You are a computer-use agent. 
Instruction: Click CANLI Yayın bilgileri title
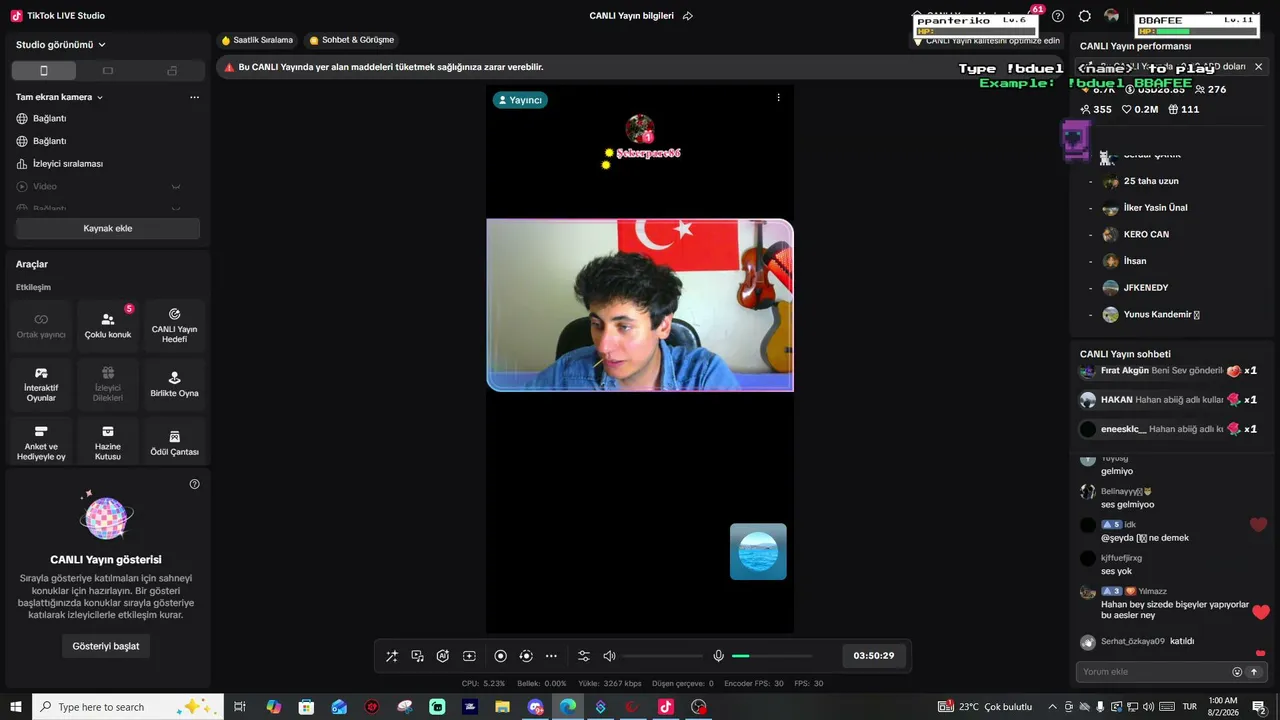(632, 16)
